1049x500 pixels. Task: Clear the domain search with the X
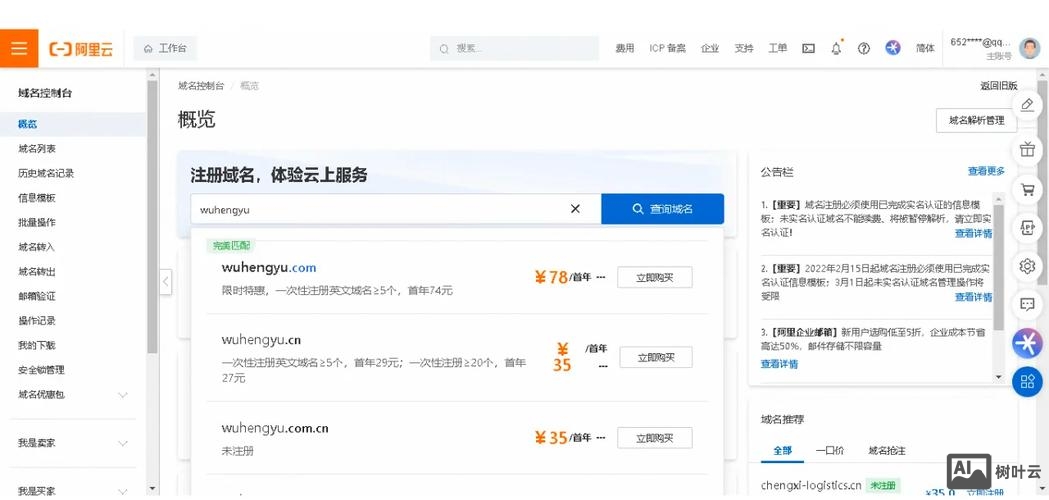[575, 209]
